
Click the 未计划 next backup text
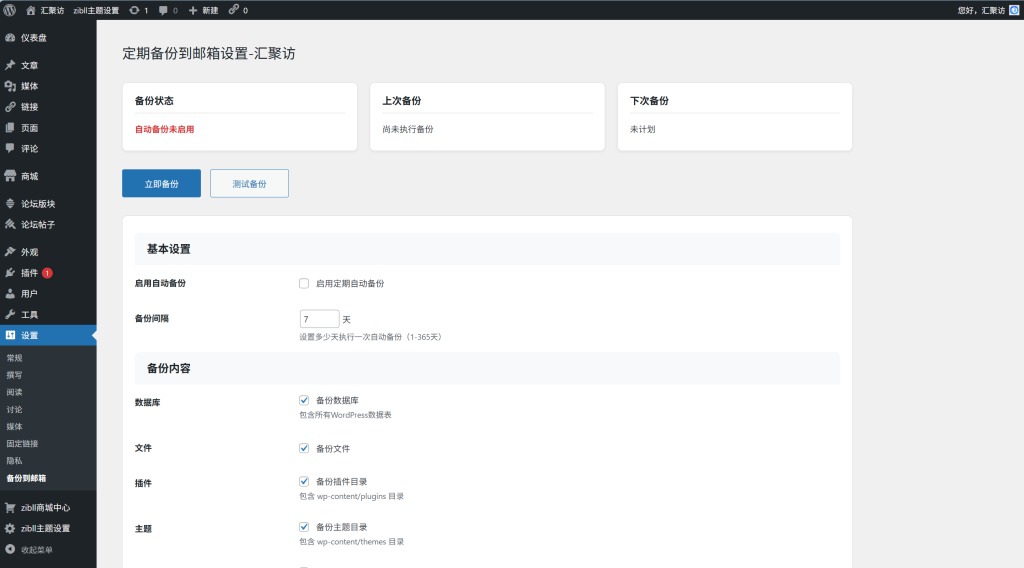643,129
